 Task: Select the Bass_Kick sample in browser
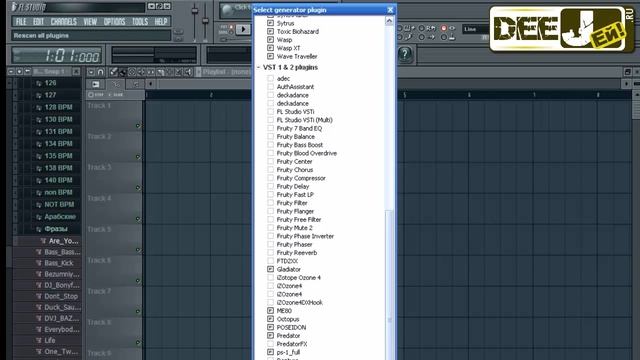[59, 263]
